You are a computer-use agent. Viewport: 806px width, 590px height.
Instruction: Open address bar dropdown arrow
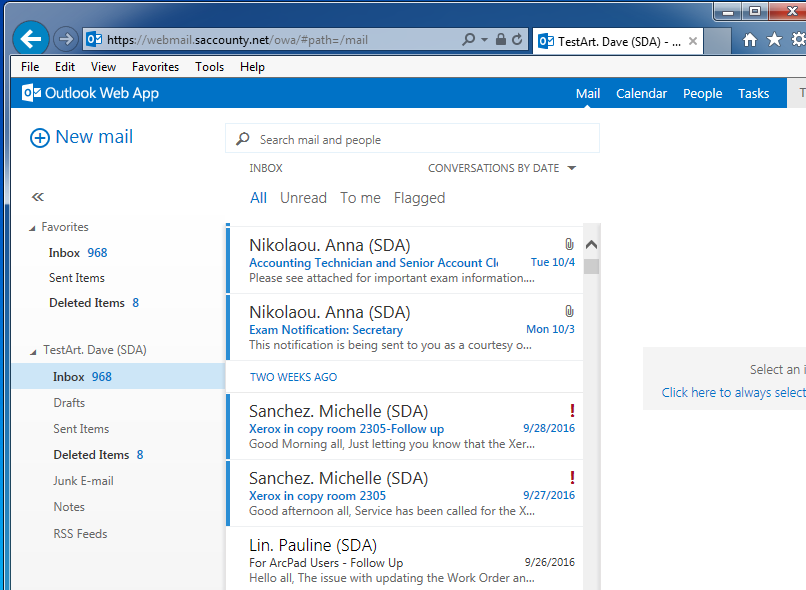[484, 40]
